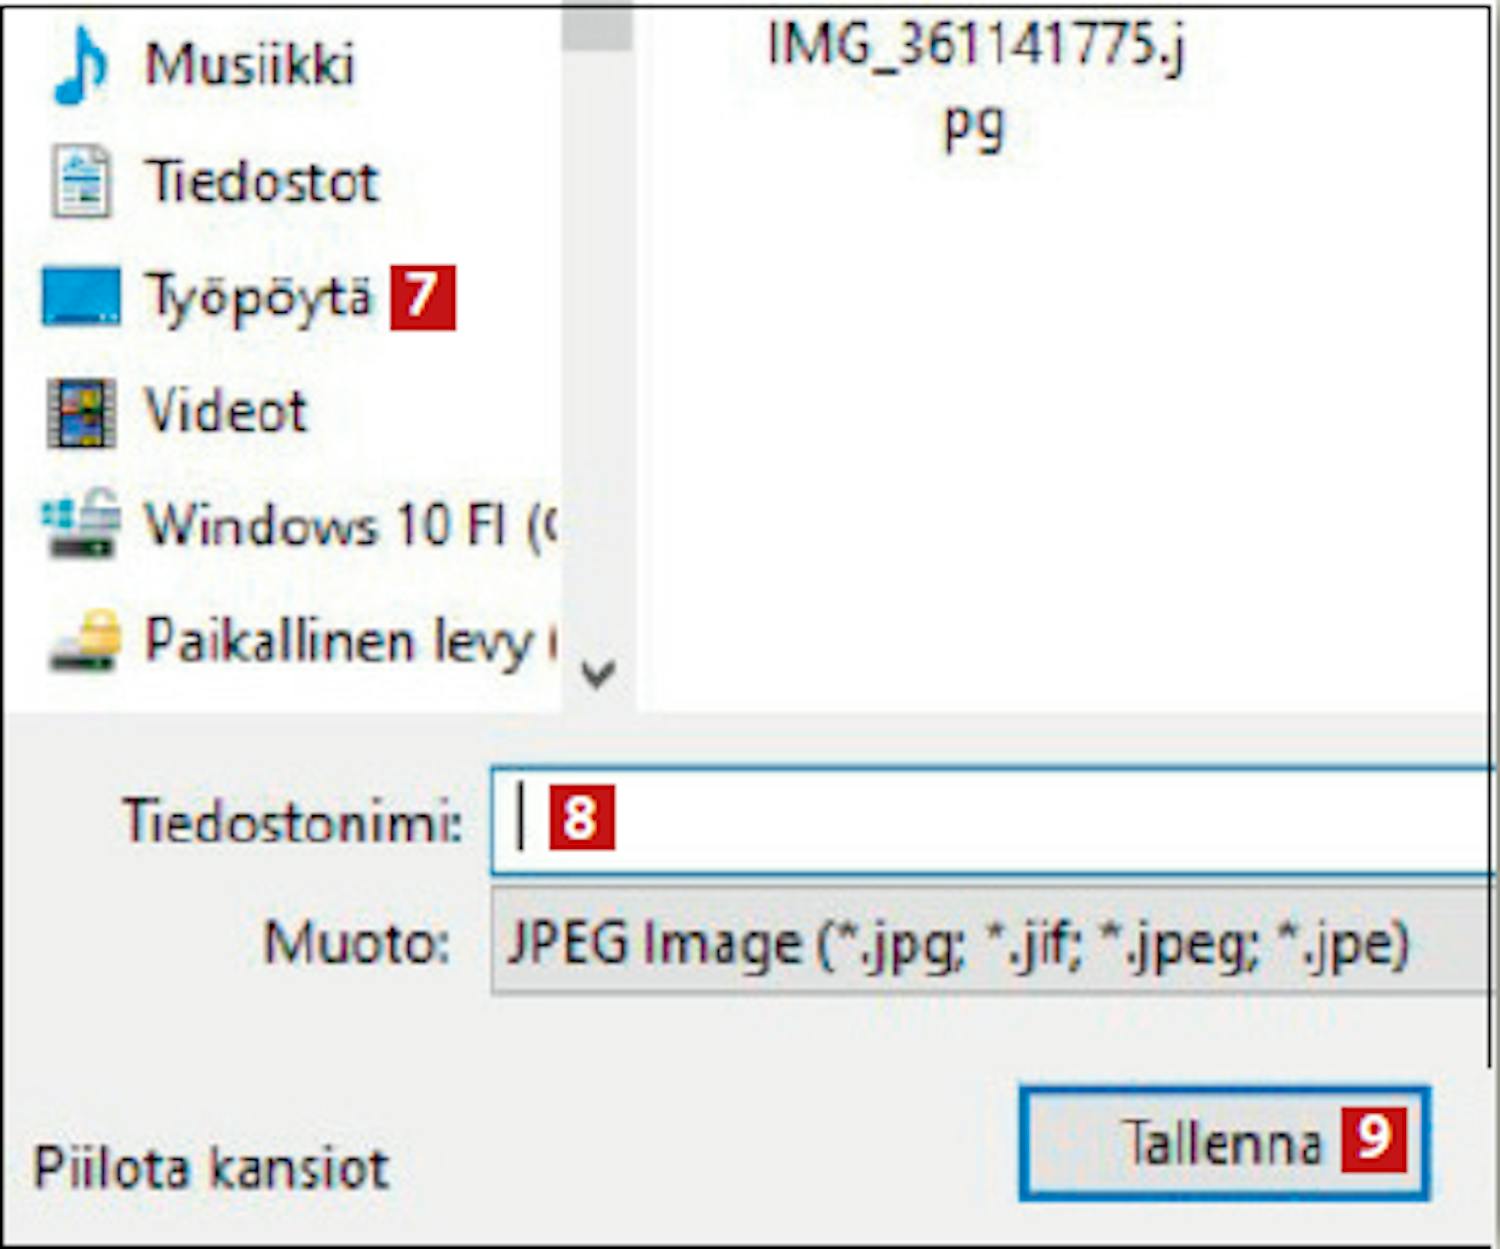Click an empty area of the file list

1060,450
